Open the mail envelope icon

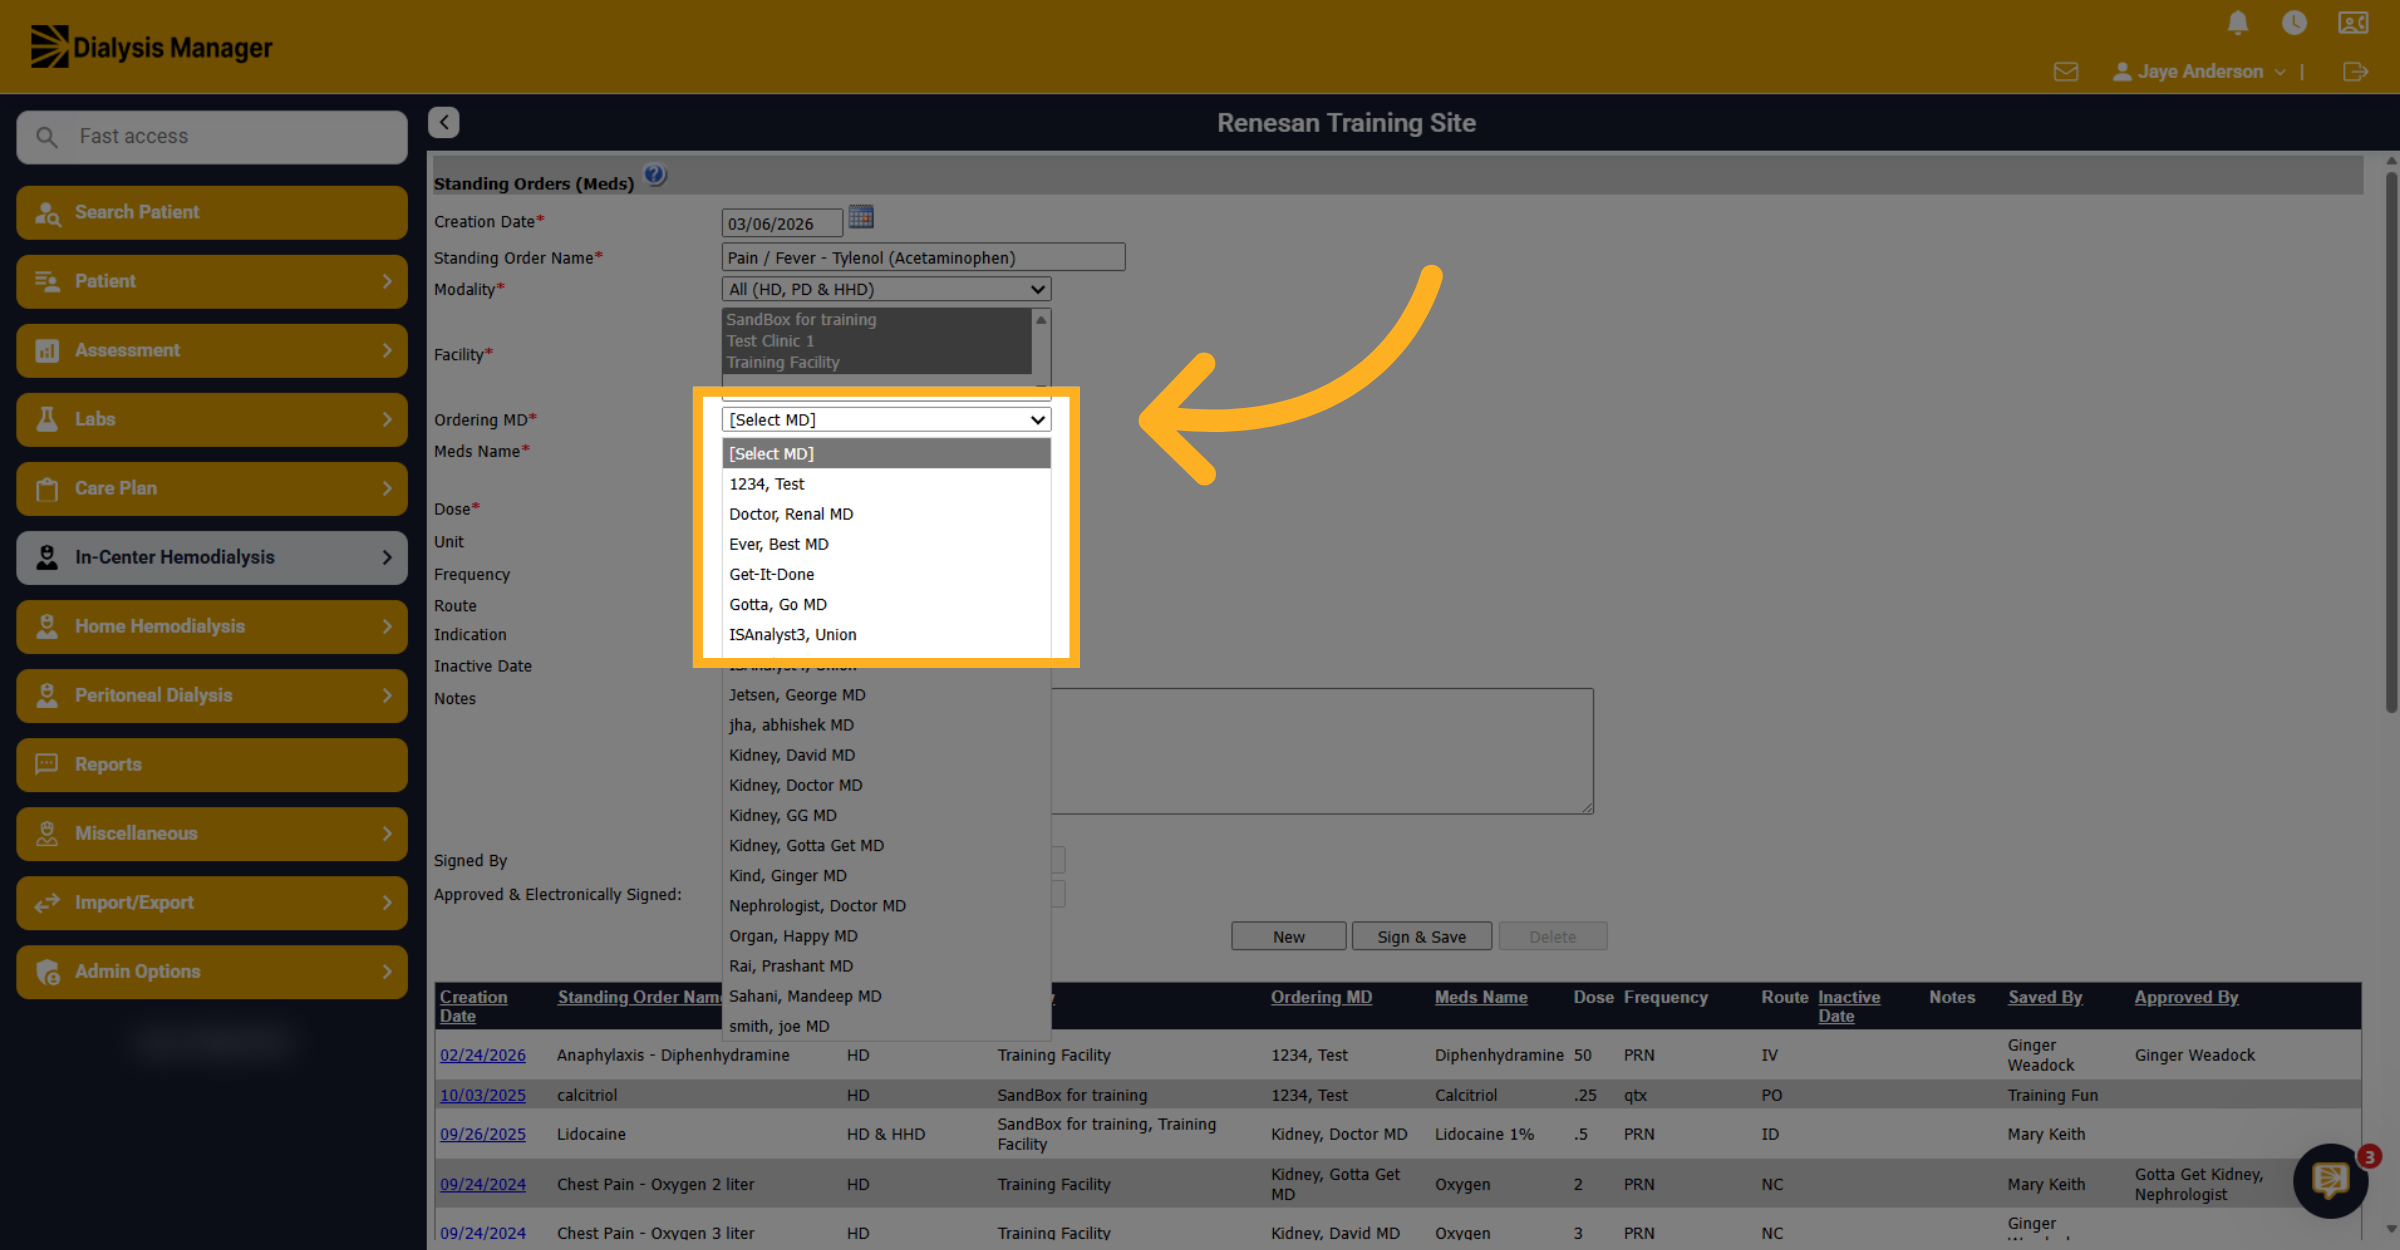[x=2066, y=72]
